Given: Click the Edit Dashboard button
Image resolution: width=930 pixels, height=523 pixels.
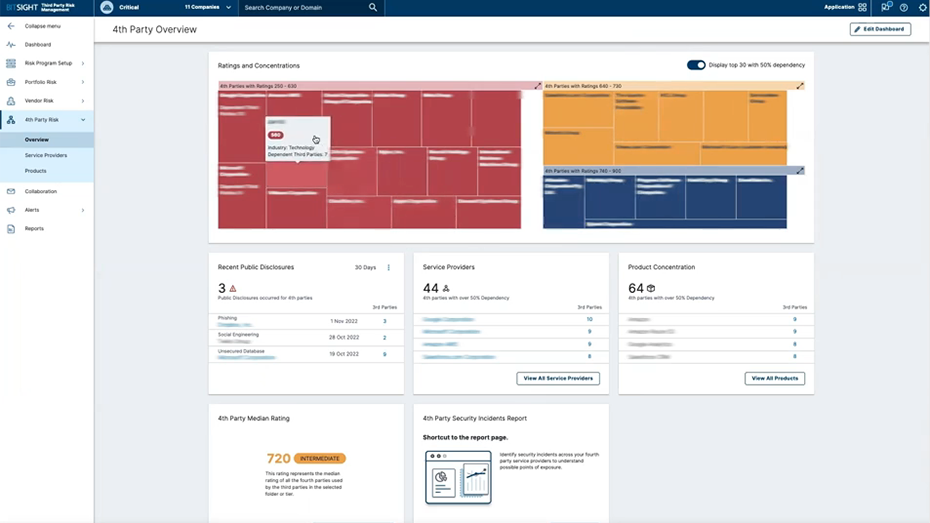Looking at the screenshot, I should pyautogui.click(x=880, y=29).
